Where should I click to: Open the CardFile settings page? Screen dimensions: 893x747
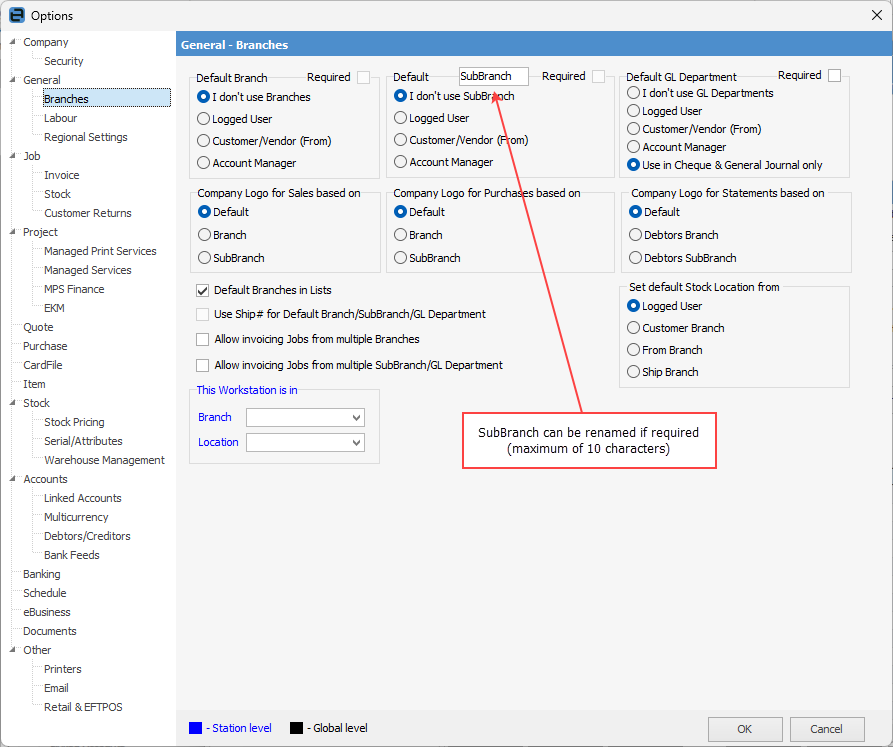point(43,365)
